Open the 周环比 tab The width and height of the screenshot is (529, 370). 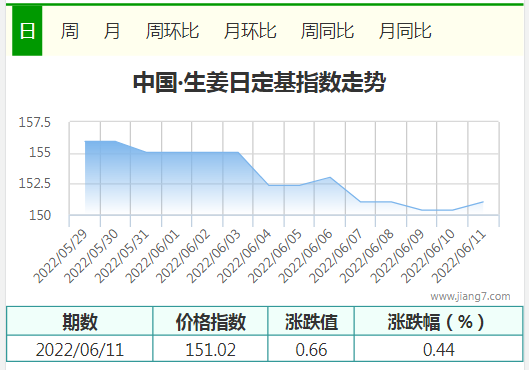[x=172, y=31]
